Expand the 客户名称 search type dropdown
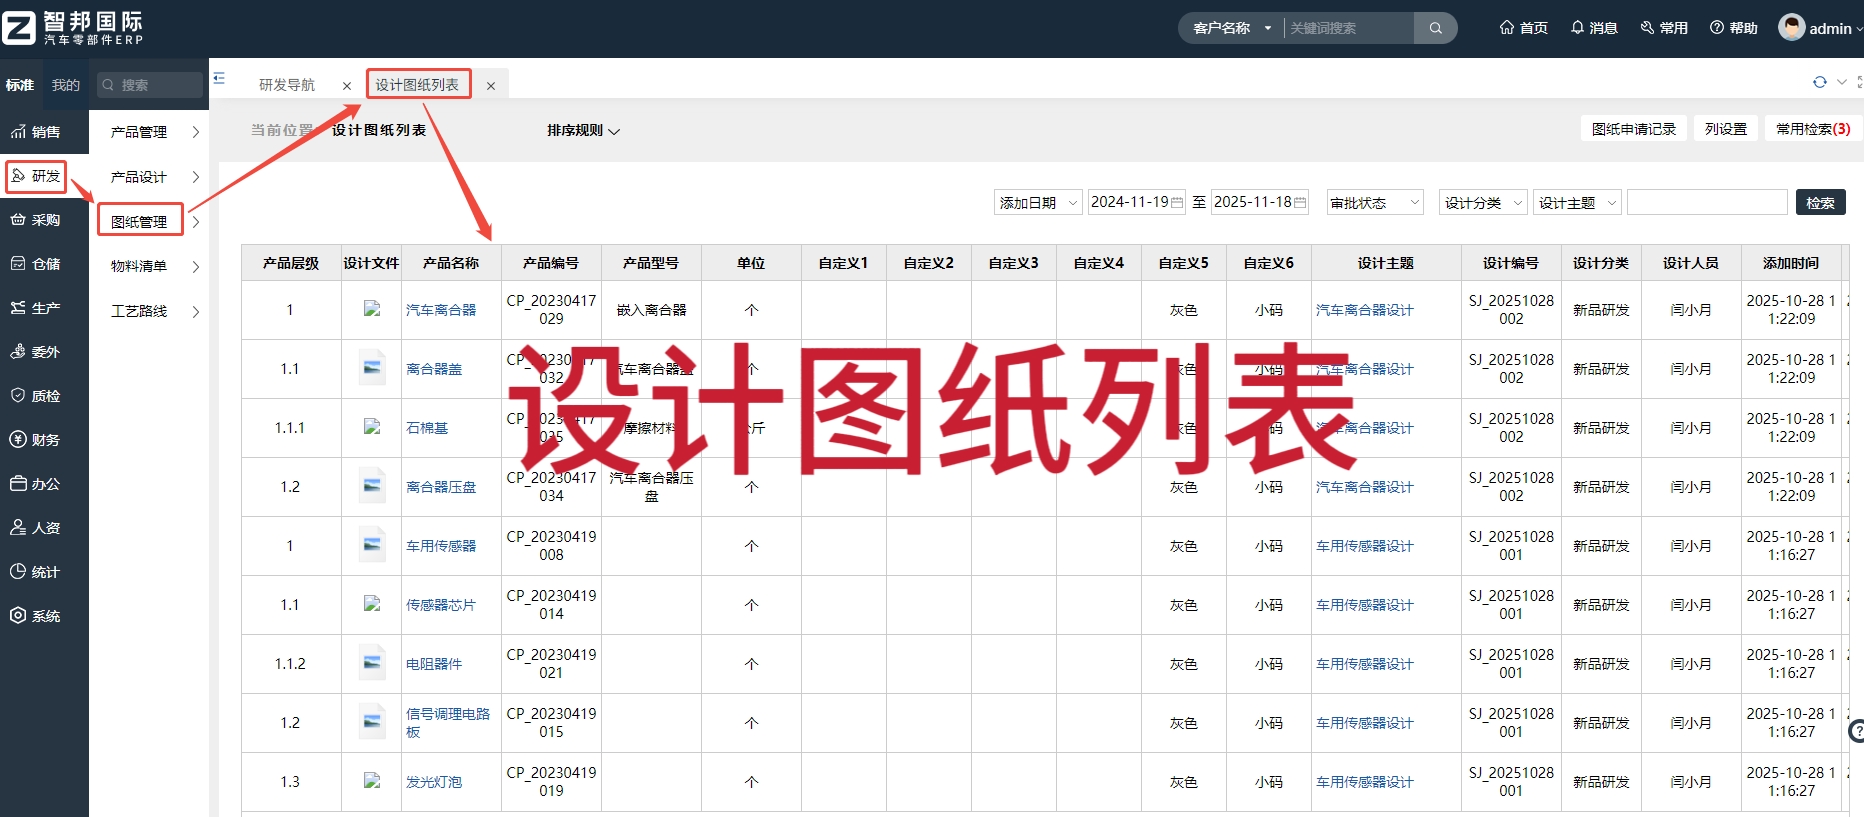Screen dimensions: 1864x817 click(x=1232, y=28)
